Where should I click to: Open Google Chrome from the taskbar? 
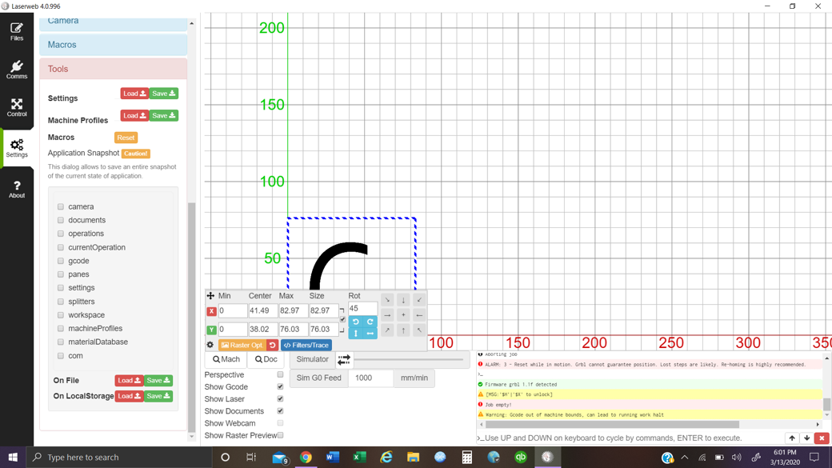click(x=306, y=457)
